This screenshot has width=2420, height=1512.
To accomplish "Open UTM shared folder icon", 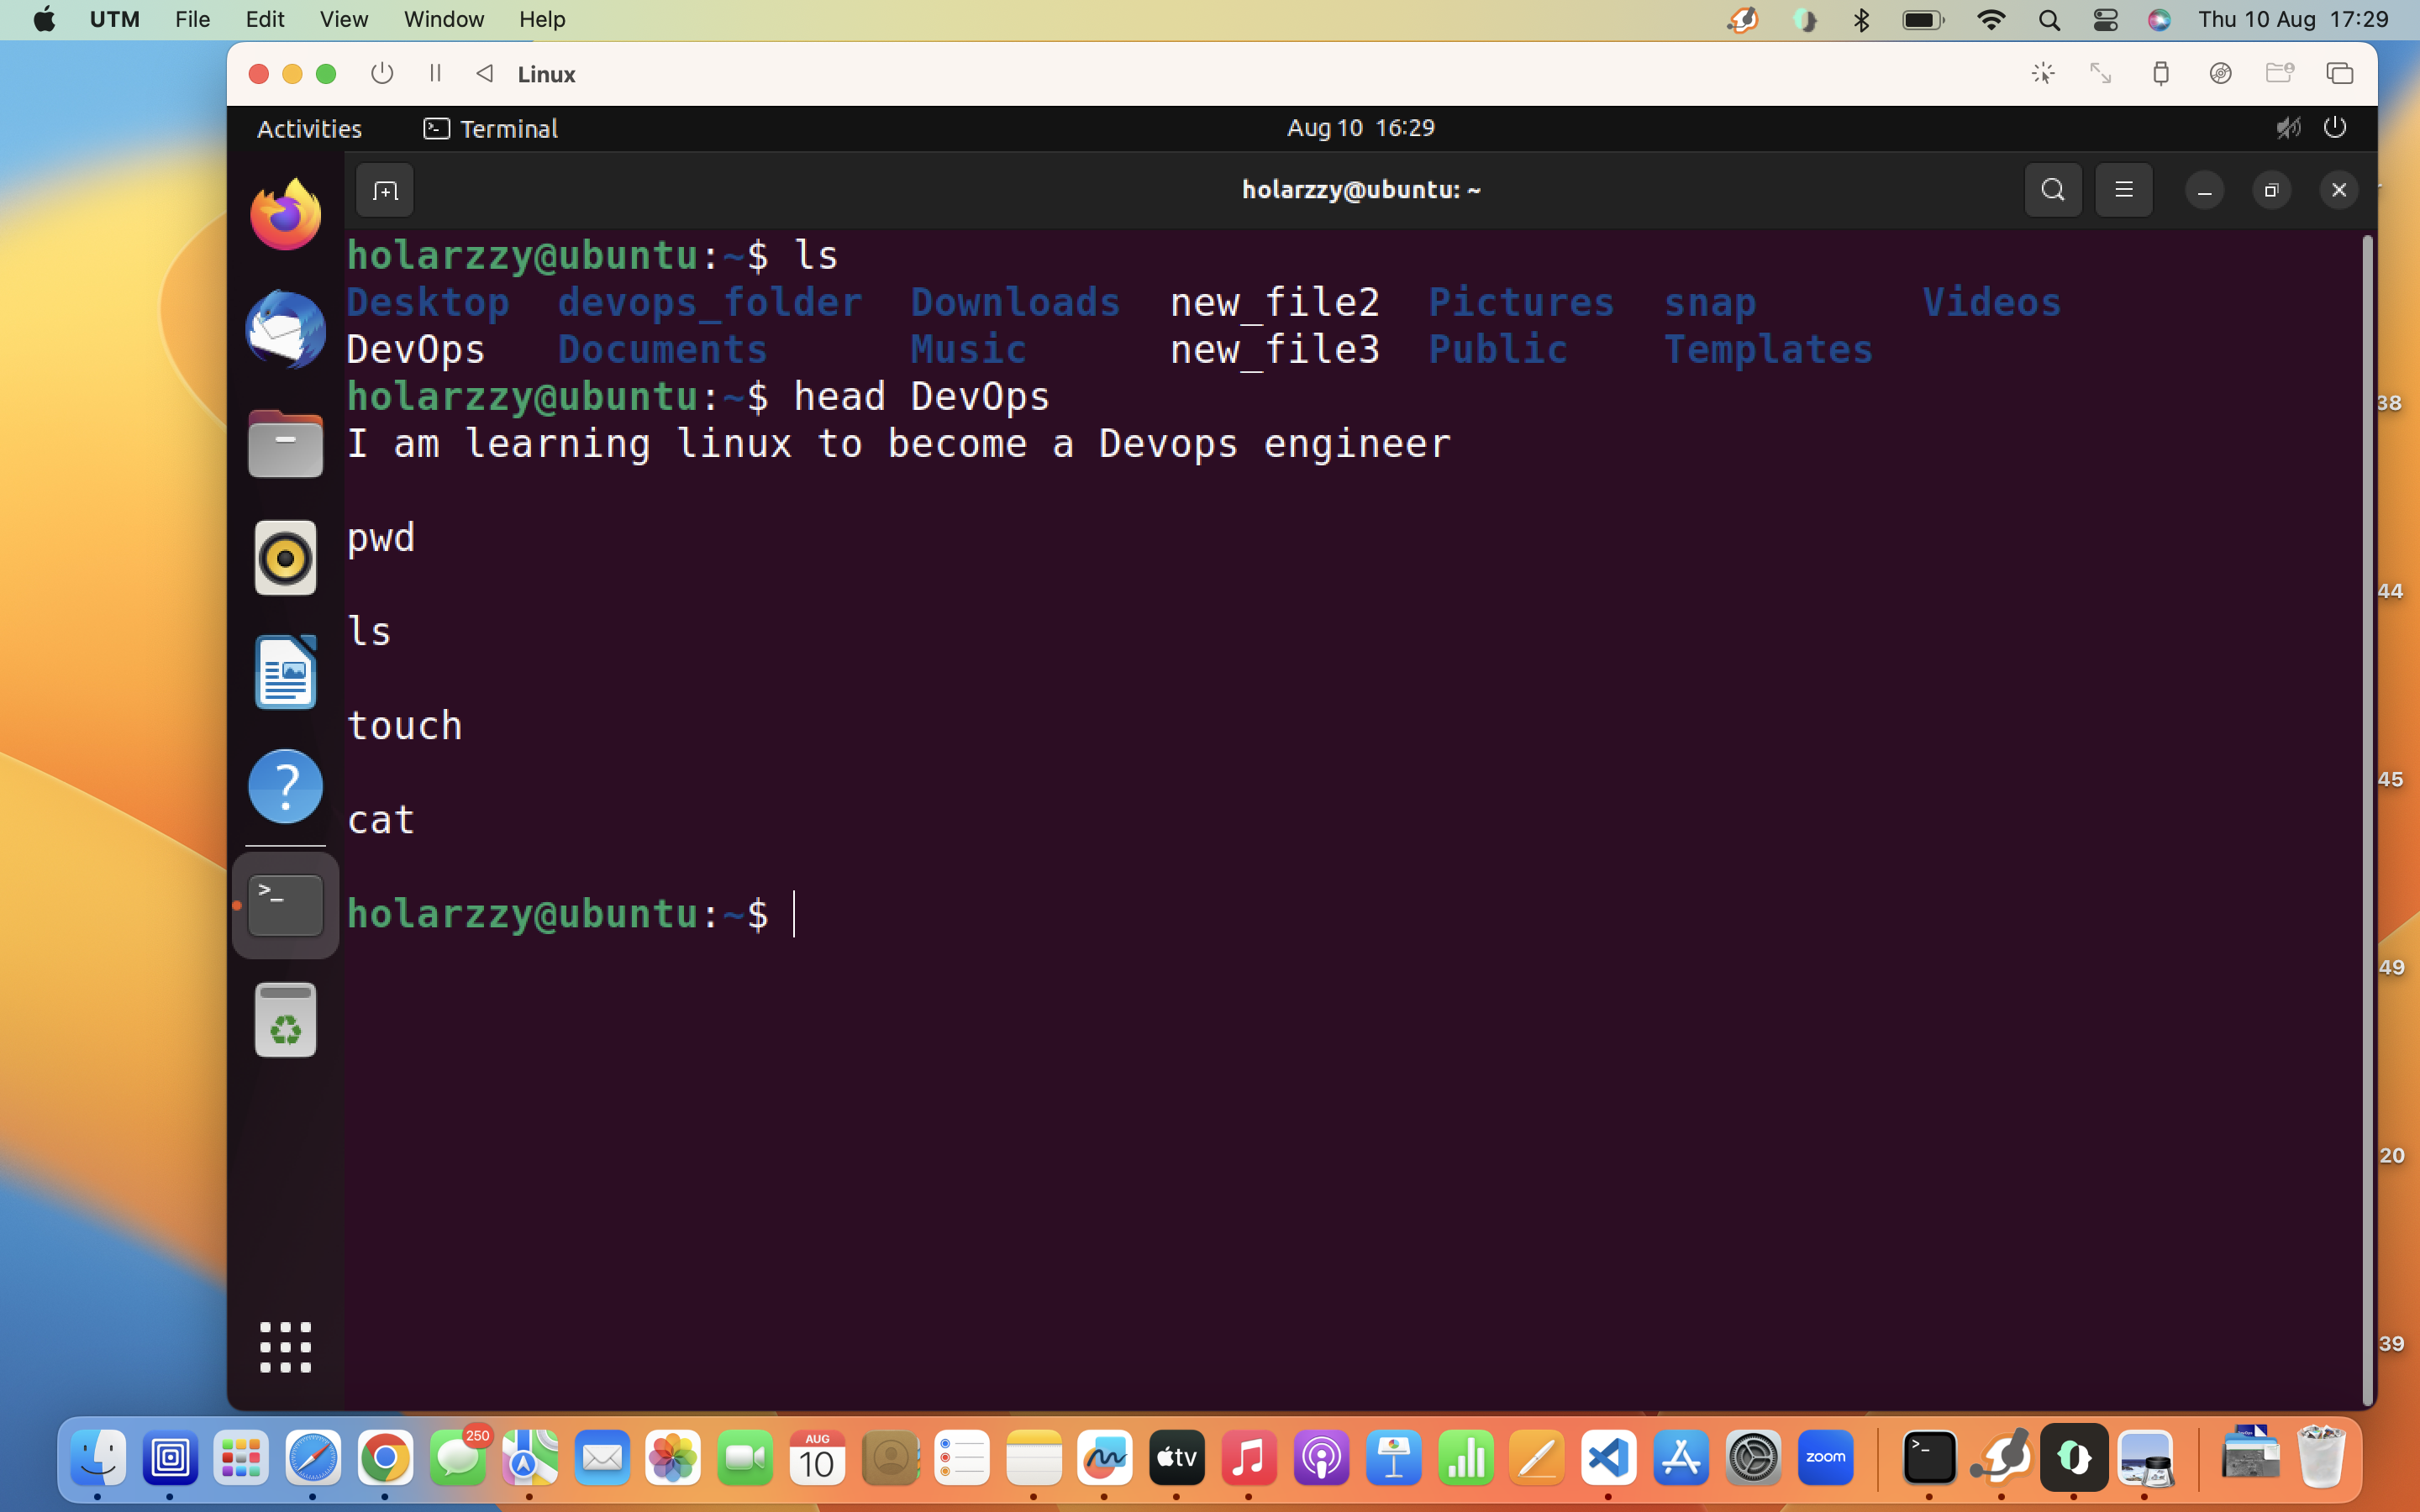I will [2280, 74].
